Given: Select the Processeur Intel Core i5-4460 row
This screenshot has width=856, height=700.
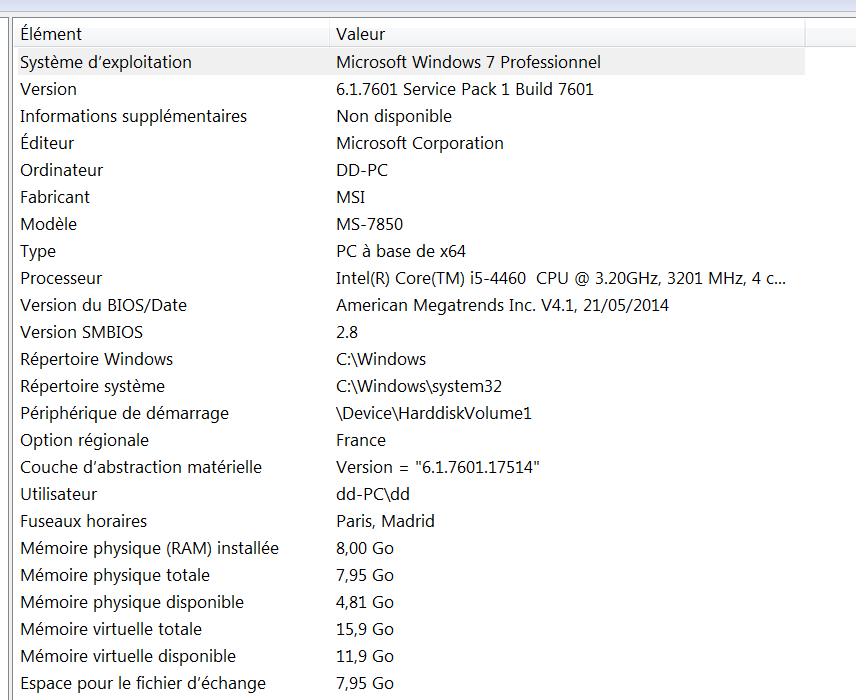Looking at the screenshot, I should [x=61, y=278].
